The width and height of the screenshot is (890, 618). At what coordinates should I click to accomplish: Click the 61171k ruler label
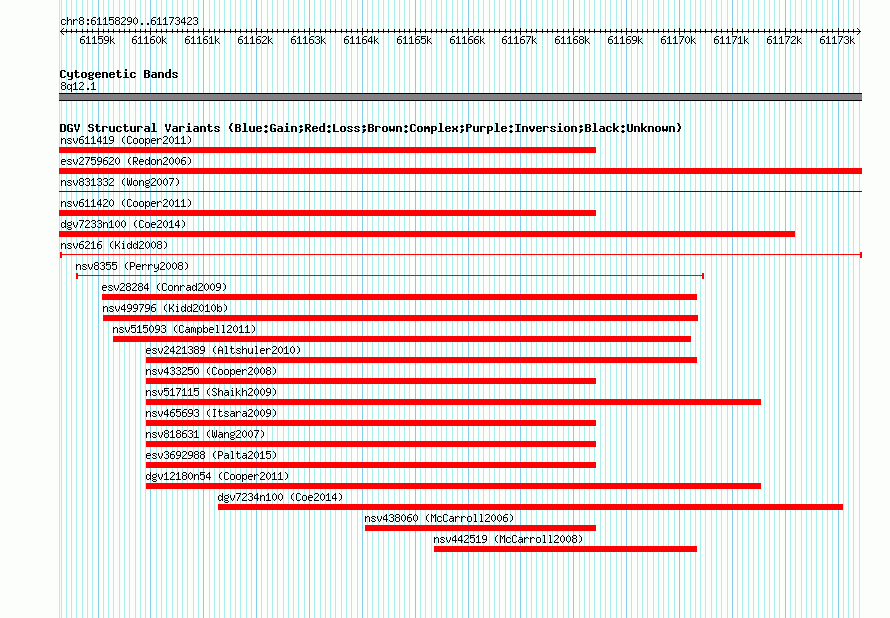[731, 40]
